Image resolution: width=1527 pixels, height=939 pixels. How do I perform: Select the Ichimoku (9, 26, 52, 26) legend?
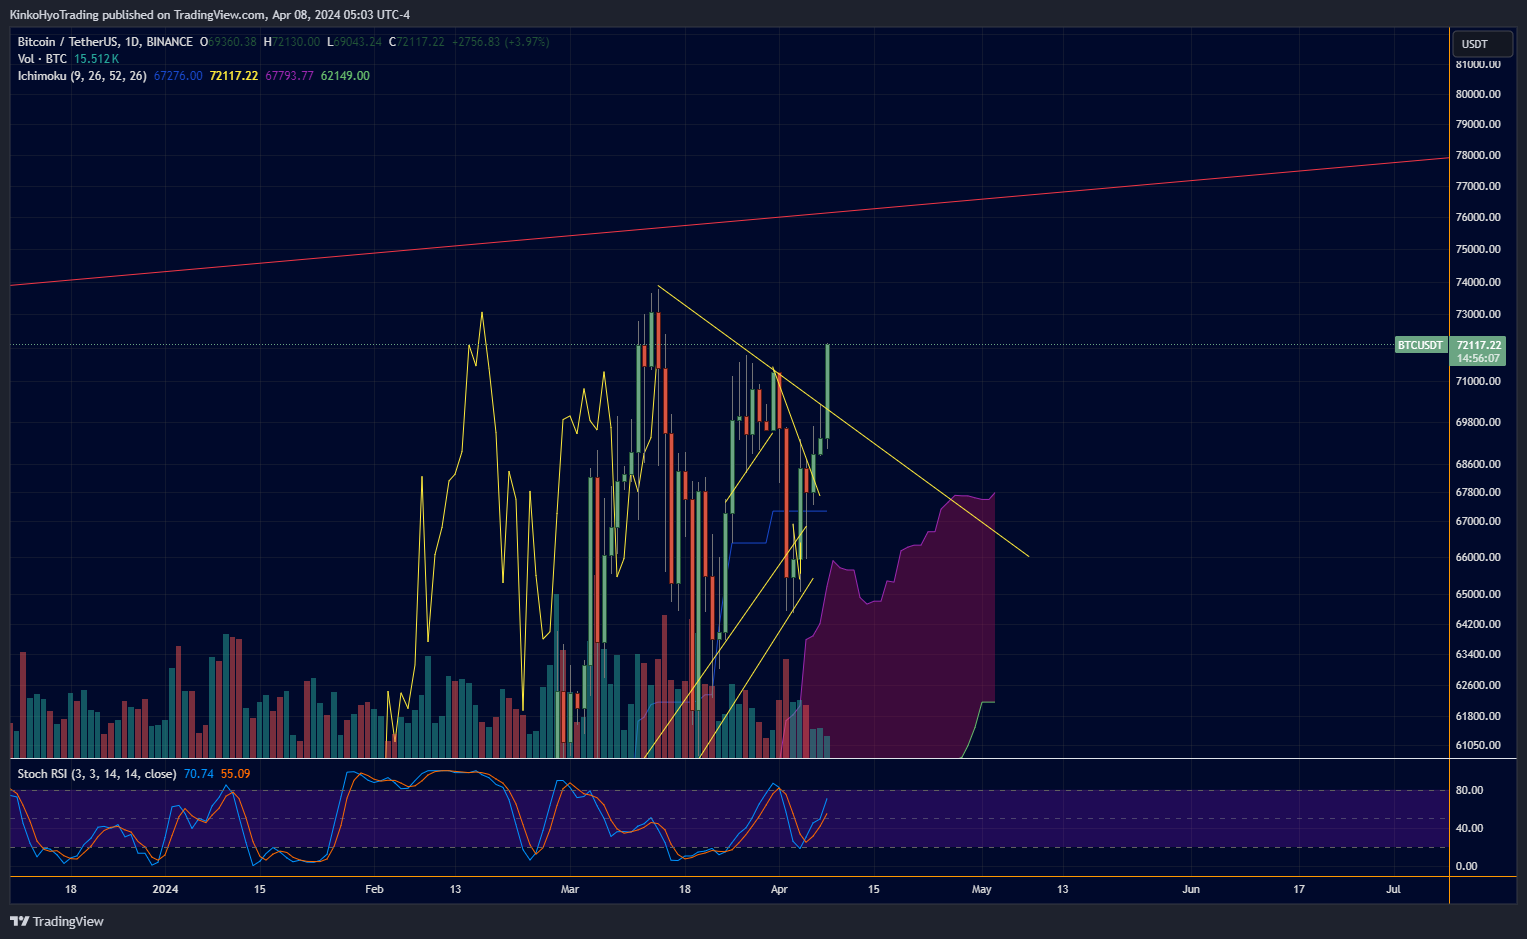tap(82, 76)
